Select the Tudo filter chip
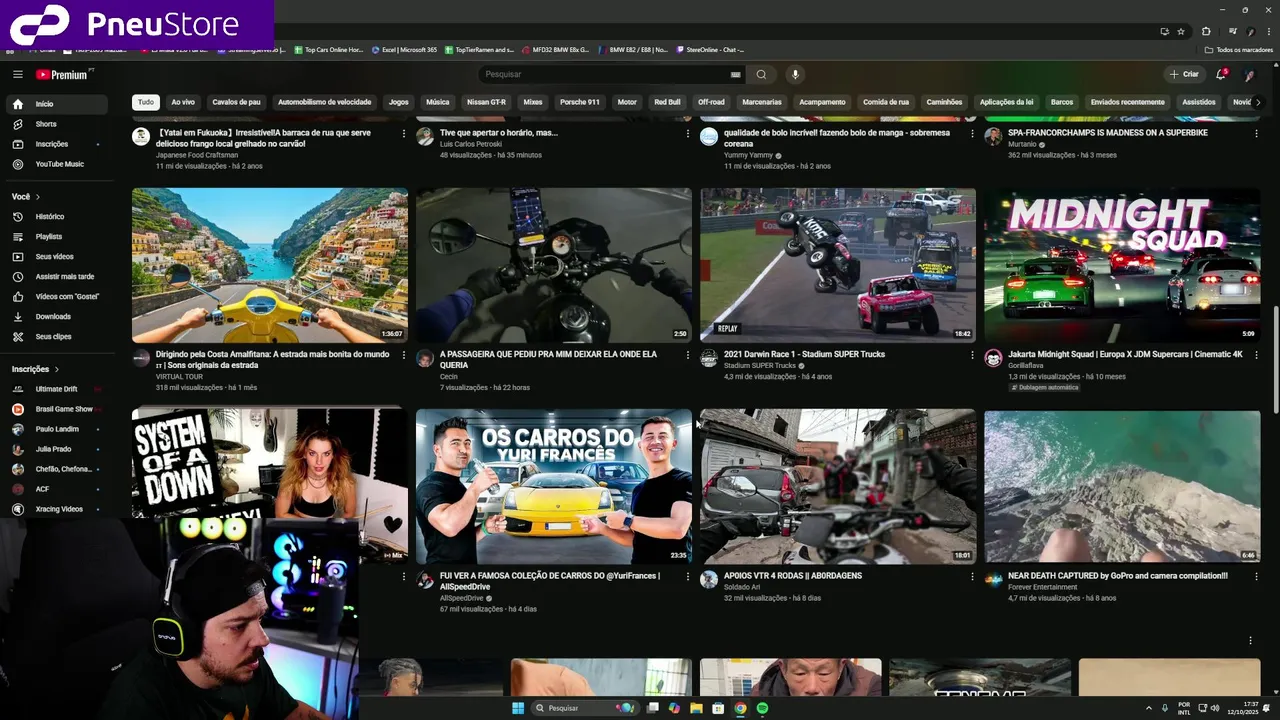This screenshot has width=1280, height=720. (x=146, y=102)
